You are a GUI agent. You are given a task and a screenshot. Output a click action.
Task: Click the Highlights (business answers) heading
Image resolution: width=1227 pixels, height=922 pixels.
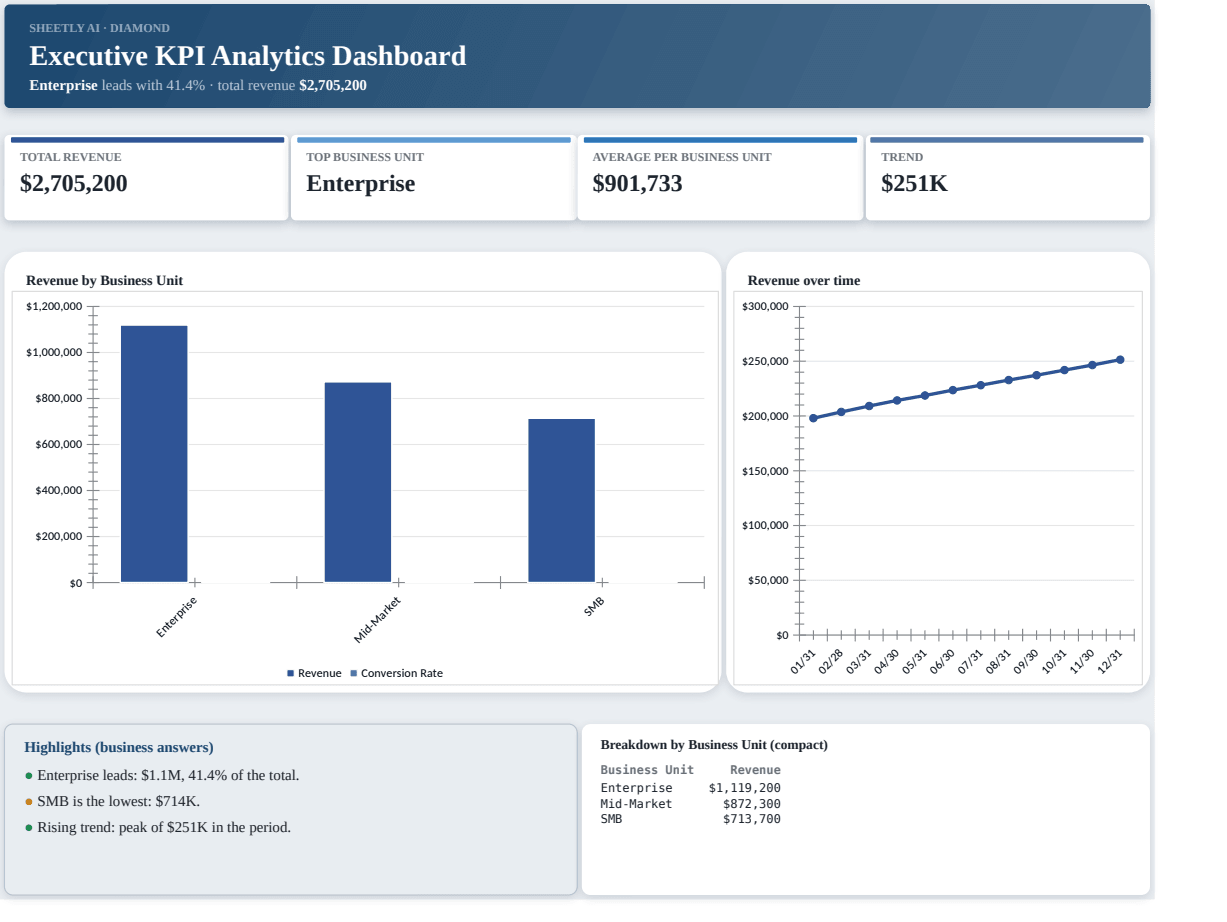[x=119, y=747]
